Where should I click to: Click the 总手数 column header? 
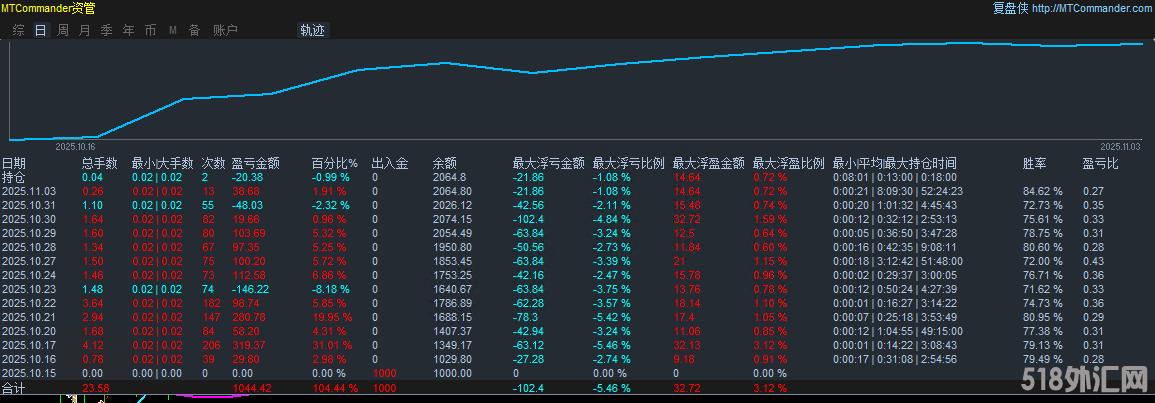pyautogui.click(x=99, y=163)
